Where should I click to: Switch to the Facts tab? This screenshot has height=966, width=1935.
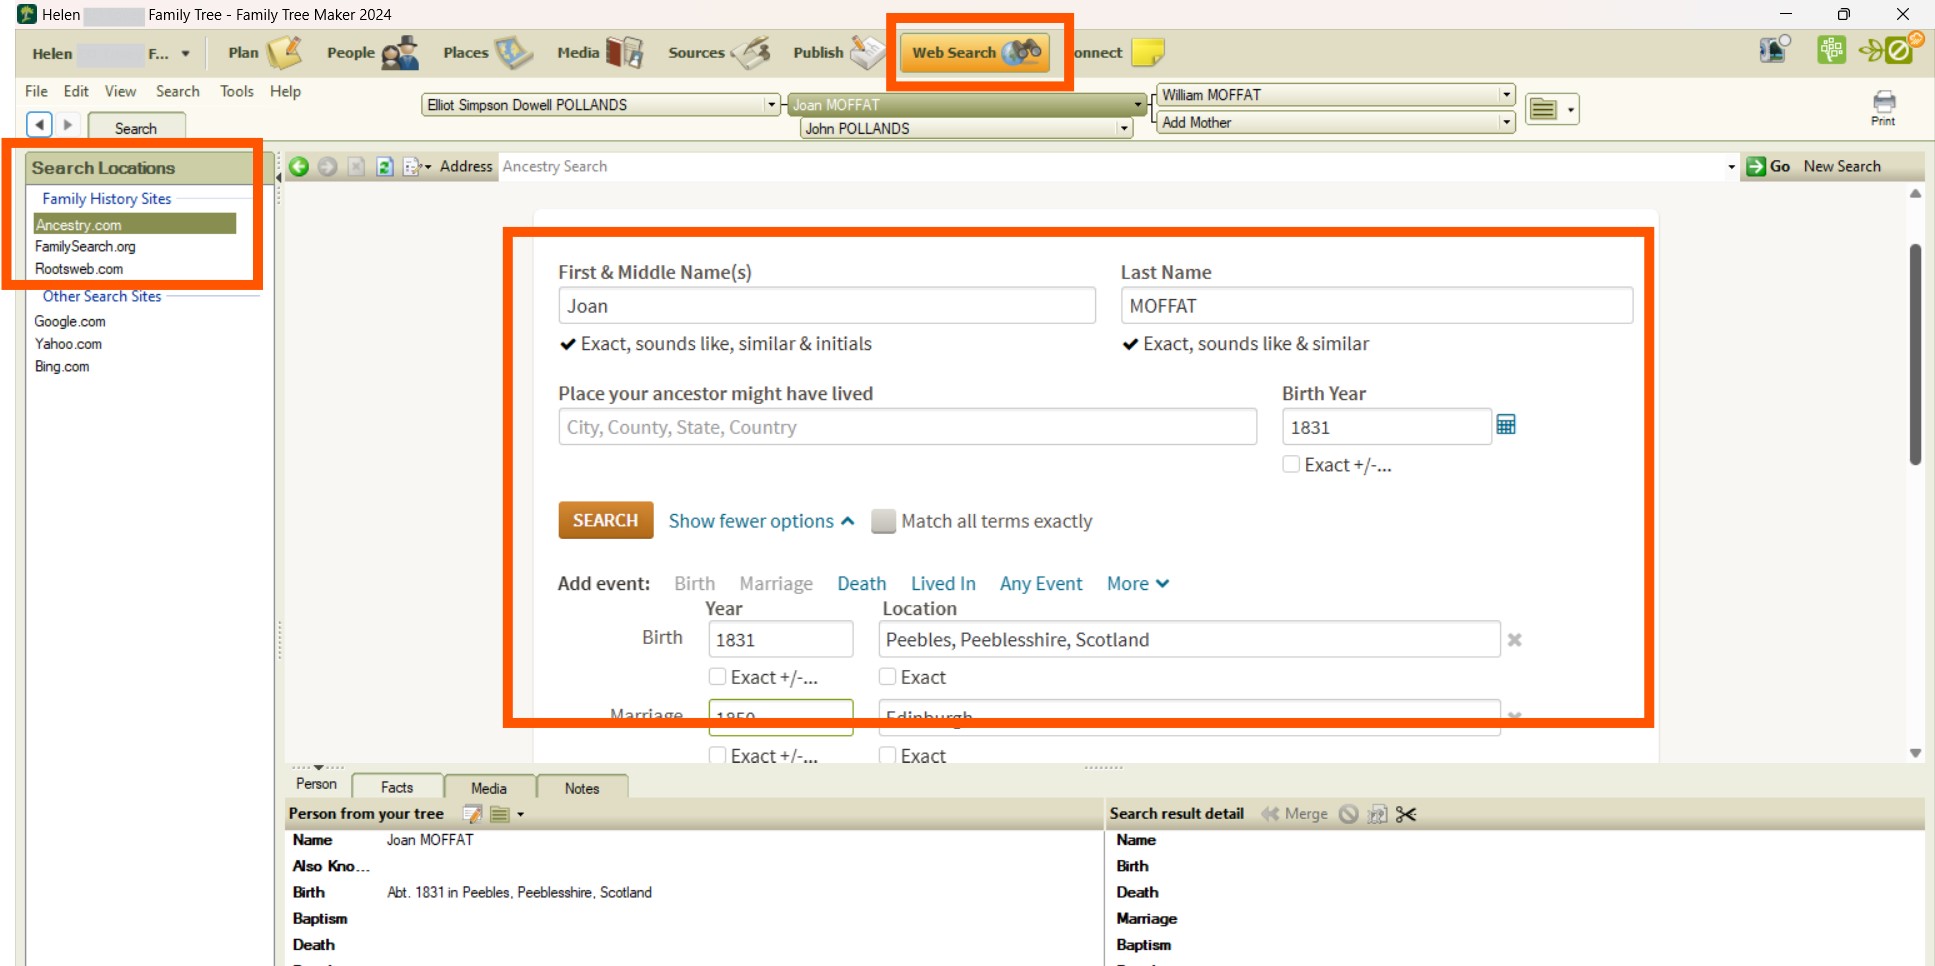pyautogui.click(x=397, y=788)
